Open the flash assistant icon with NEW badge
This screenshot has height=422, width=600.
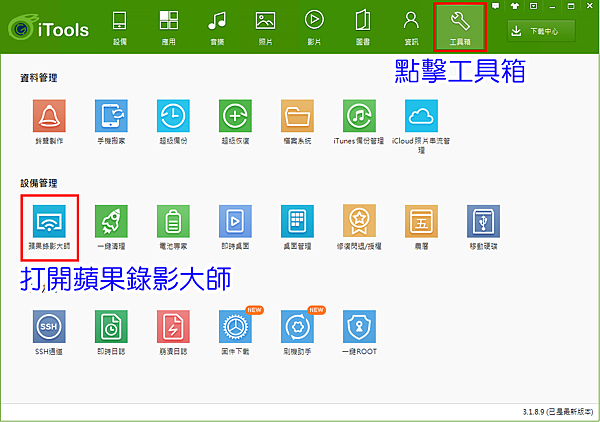tap(297, 326)
